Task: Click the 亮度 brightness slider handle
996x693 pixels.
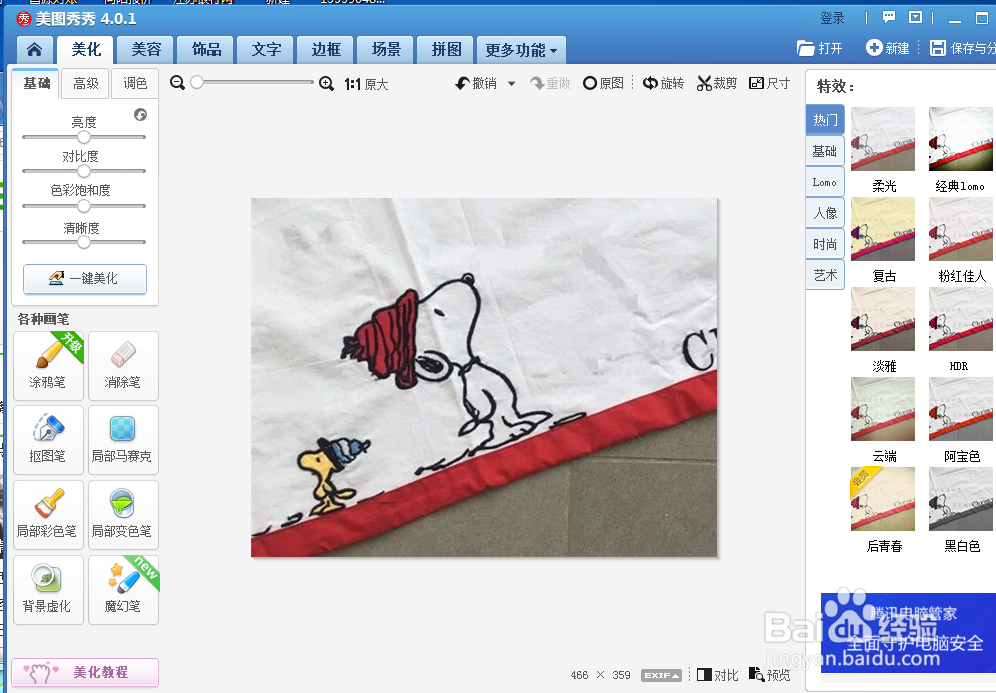Action: [x=84, y=137]
